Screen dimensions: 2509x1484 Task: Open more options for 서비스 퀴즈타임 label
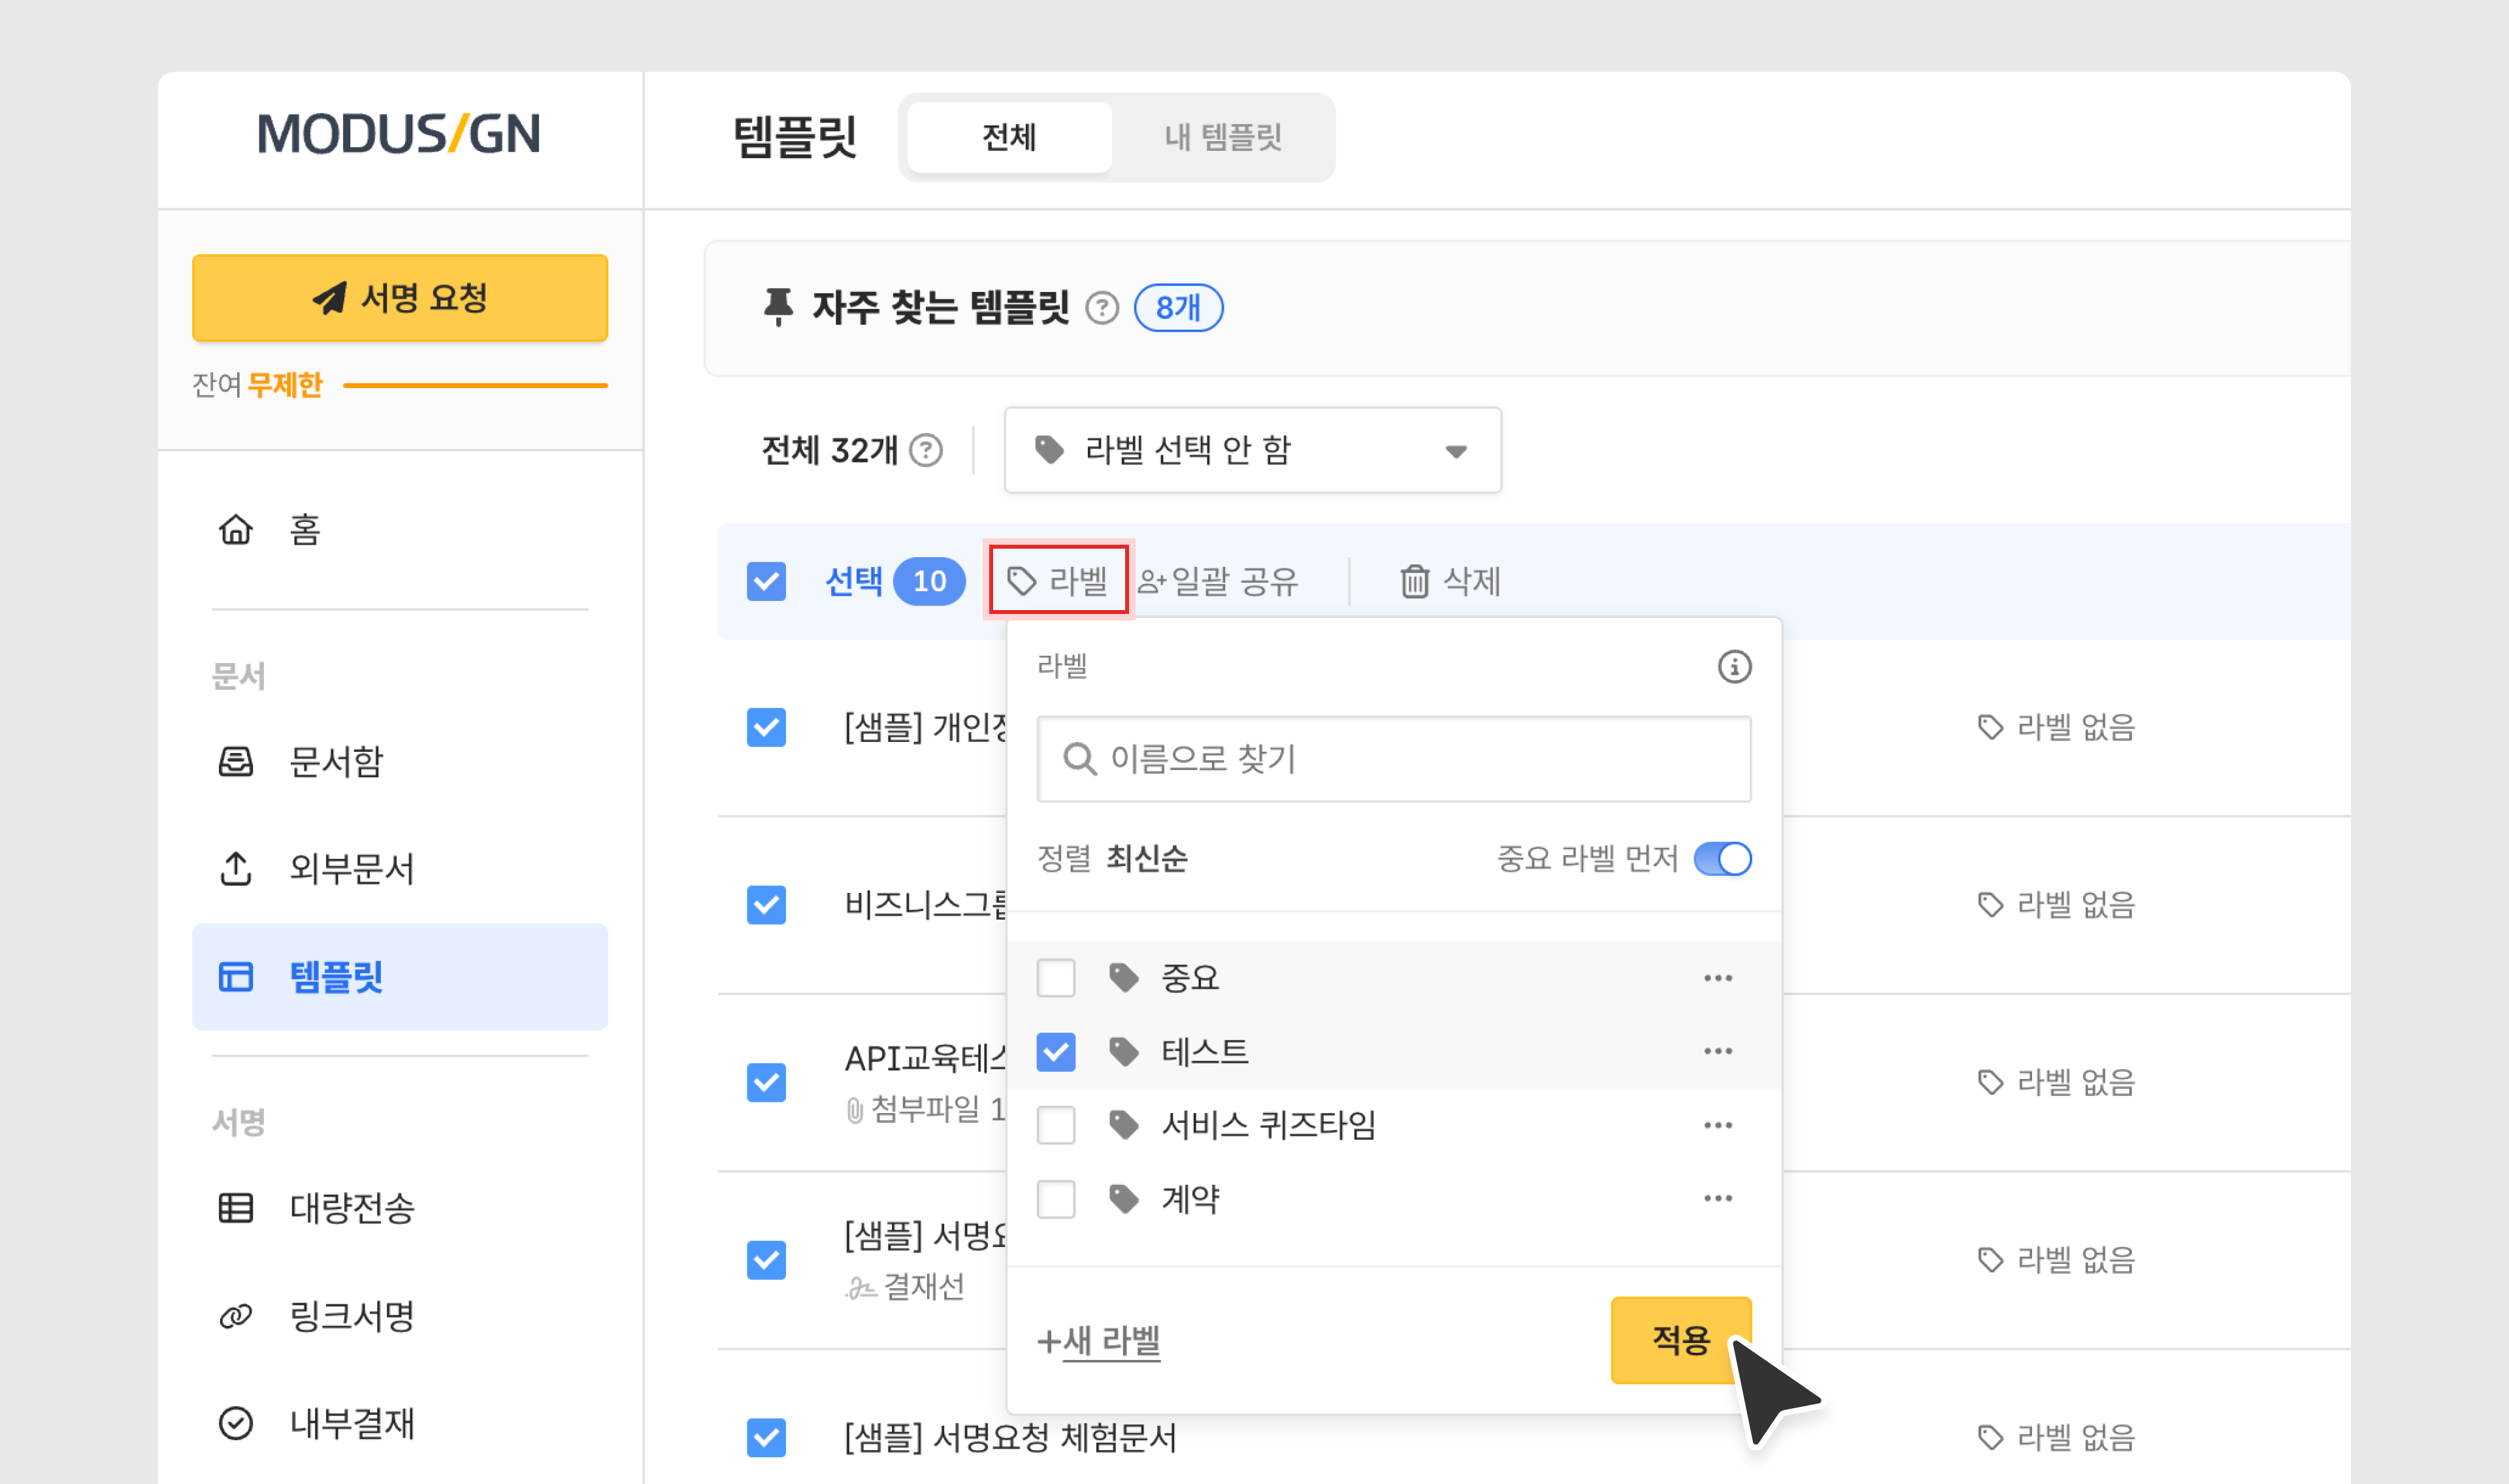(x=1717, y=1125)
